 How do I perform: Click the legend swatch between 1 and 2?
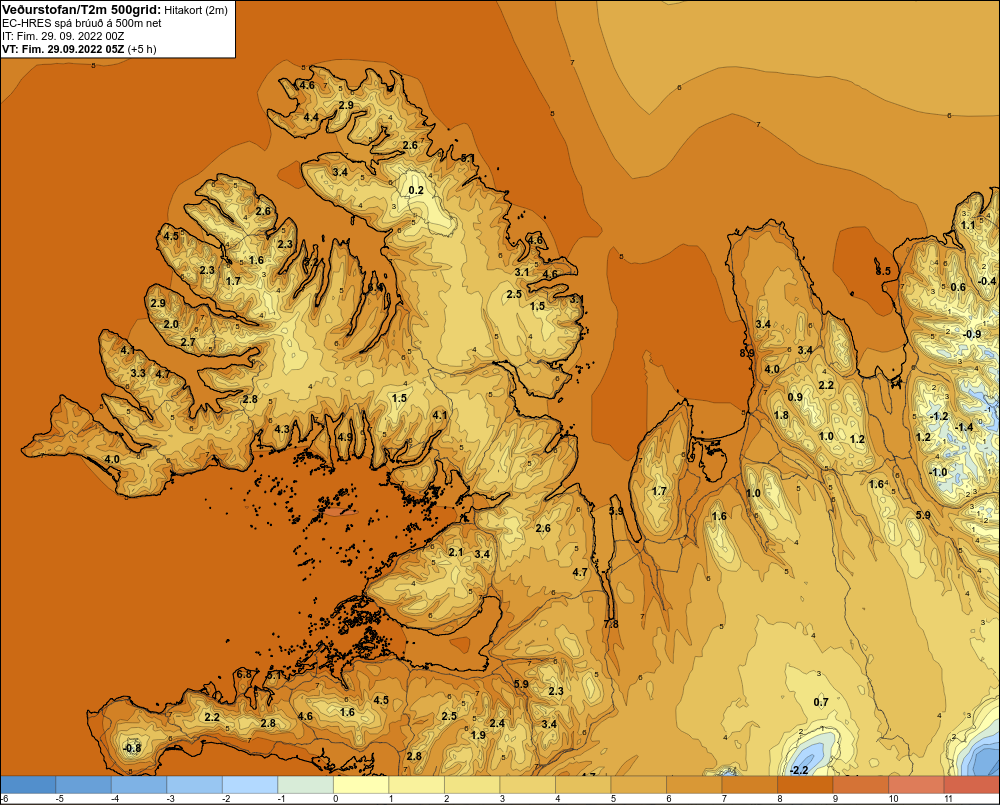pyautogui.click(x=416, y=785)
